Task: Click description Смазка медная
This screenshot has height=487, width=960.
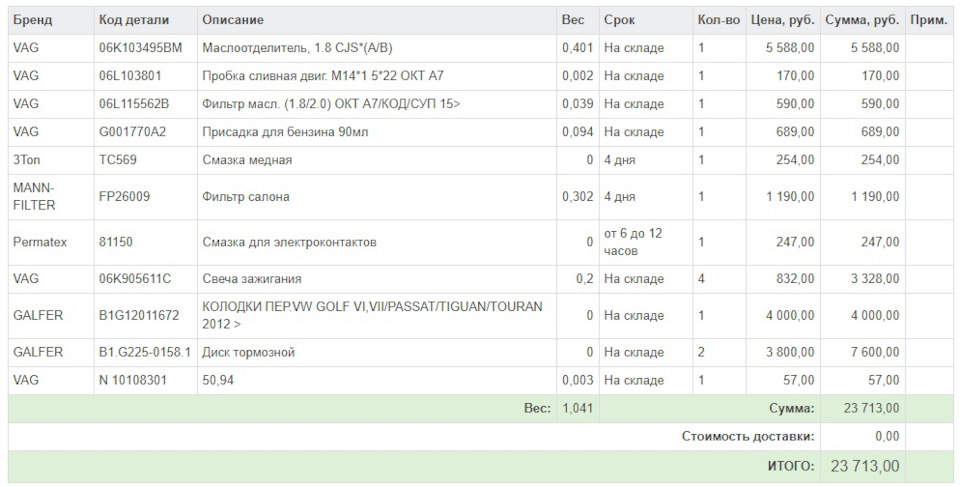Action: 247,160
